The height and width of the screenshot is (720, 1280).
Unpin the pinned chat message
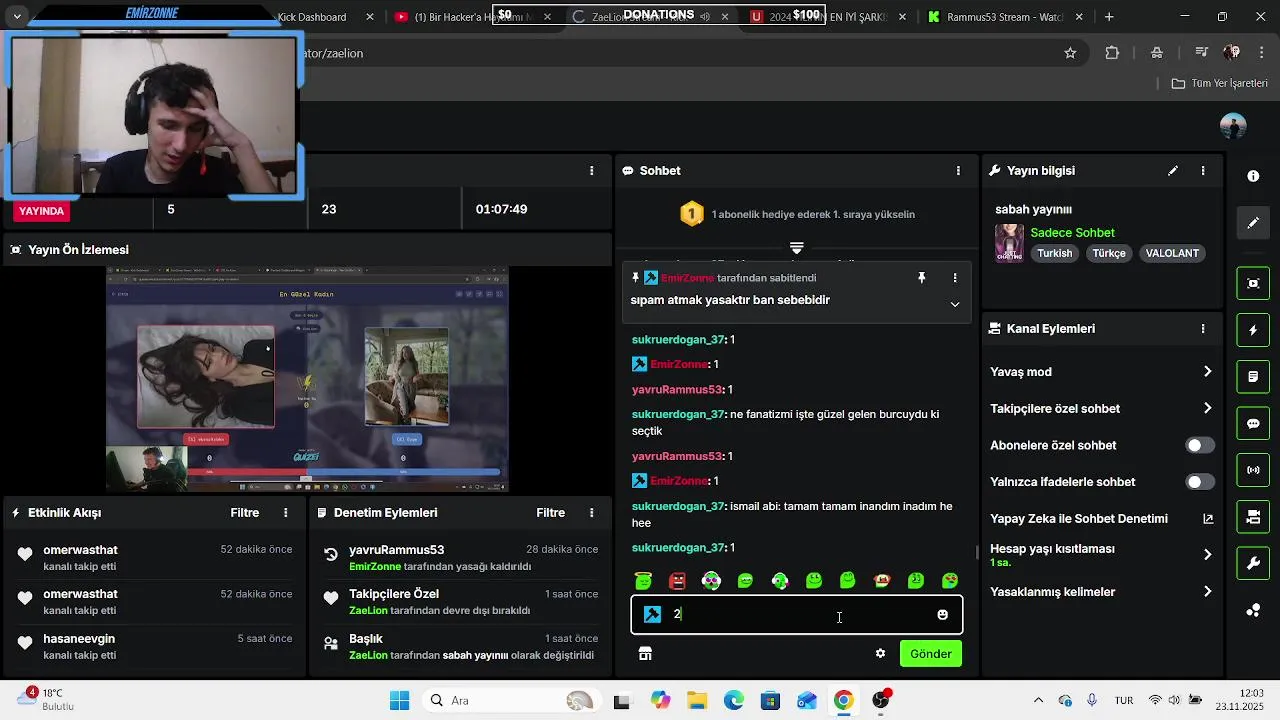pyautogui.click(x=922, y=278)
